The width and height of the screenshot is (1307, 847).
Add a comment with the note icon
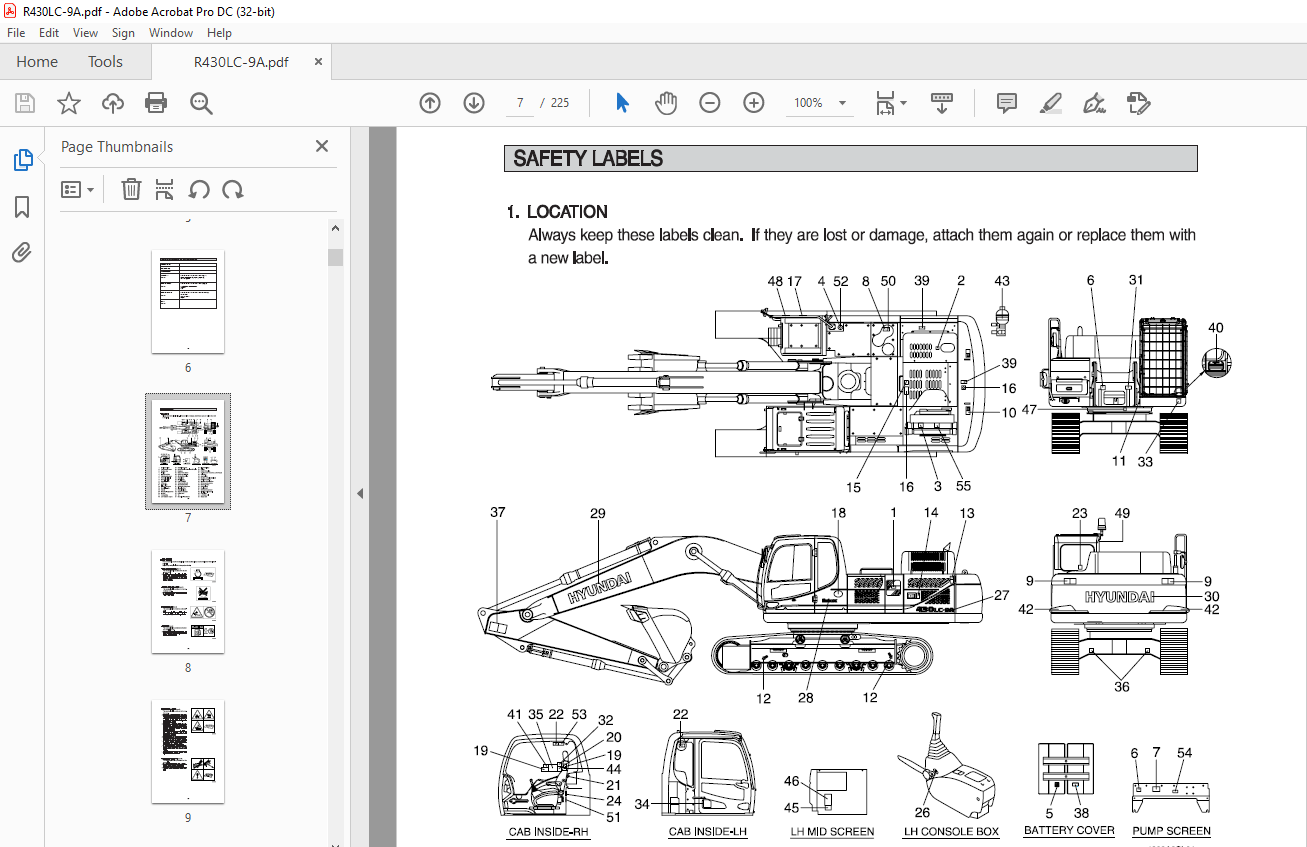point(1006,103)
